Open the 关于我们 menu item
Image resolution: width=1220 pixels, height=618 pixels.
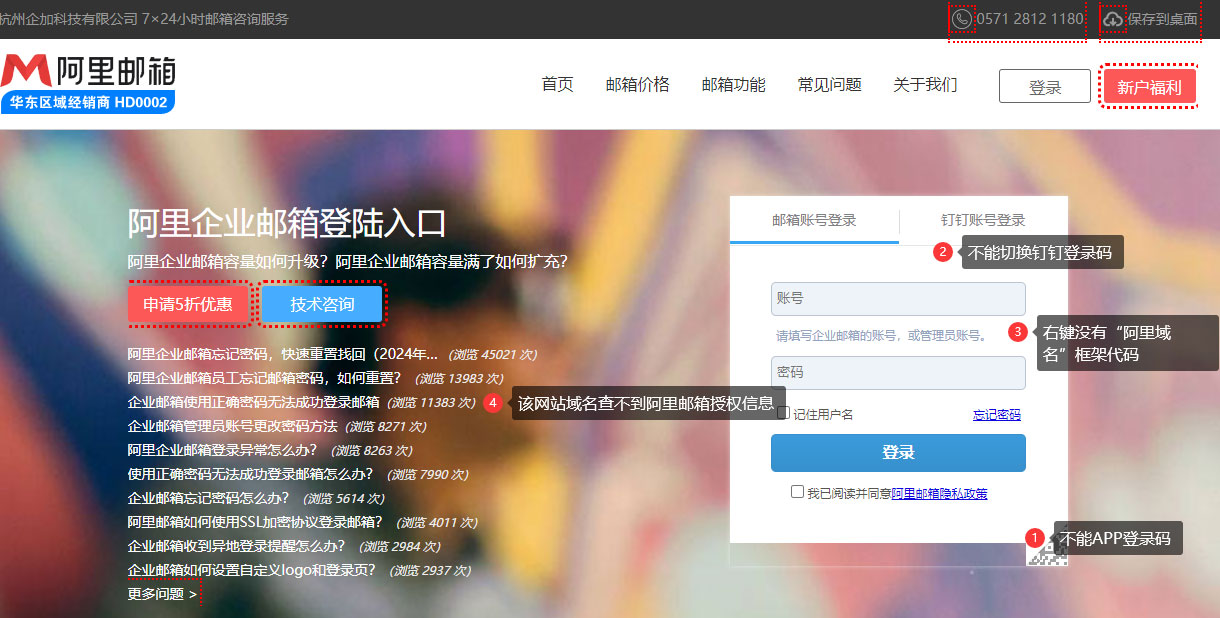click(x=925, y=85)
